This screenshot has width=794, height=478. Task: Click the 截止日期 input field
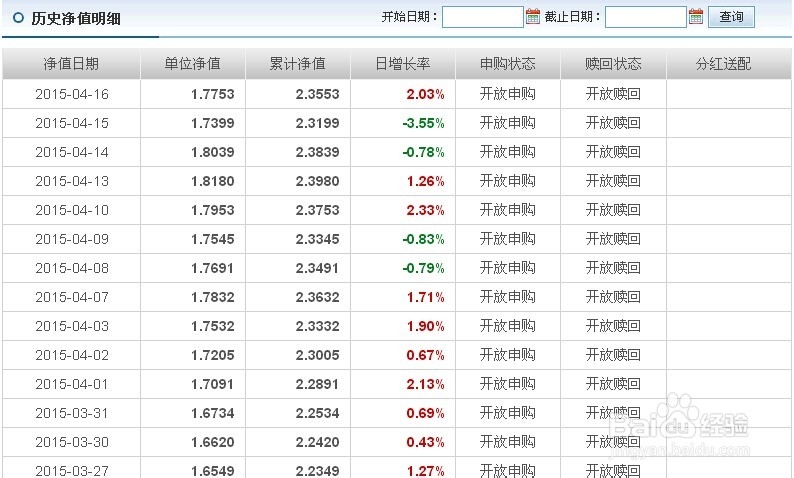click(x=646, y=17)
